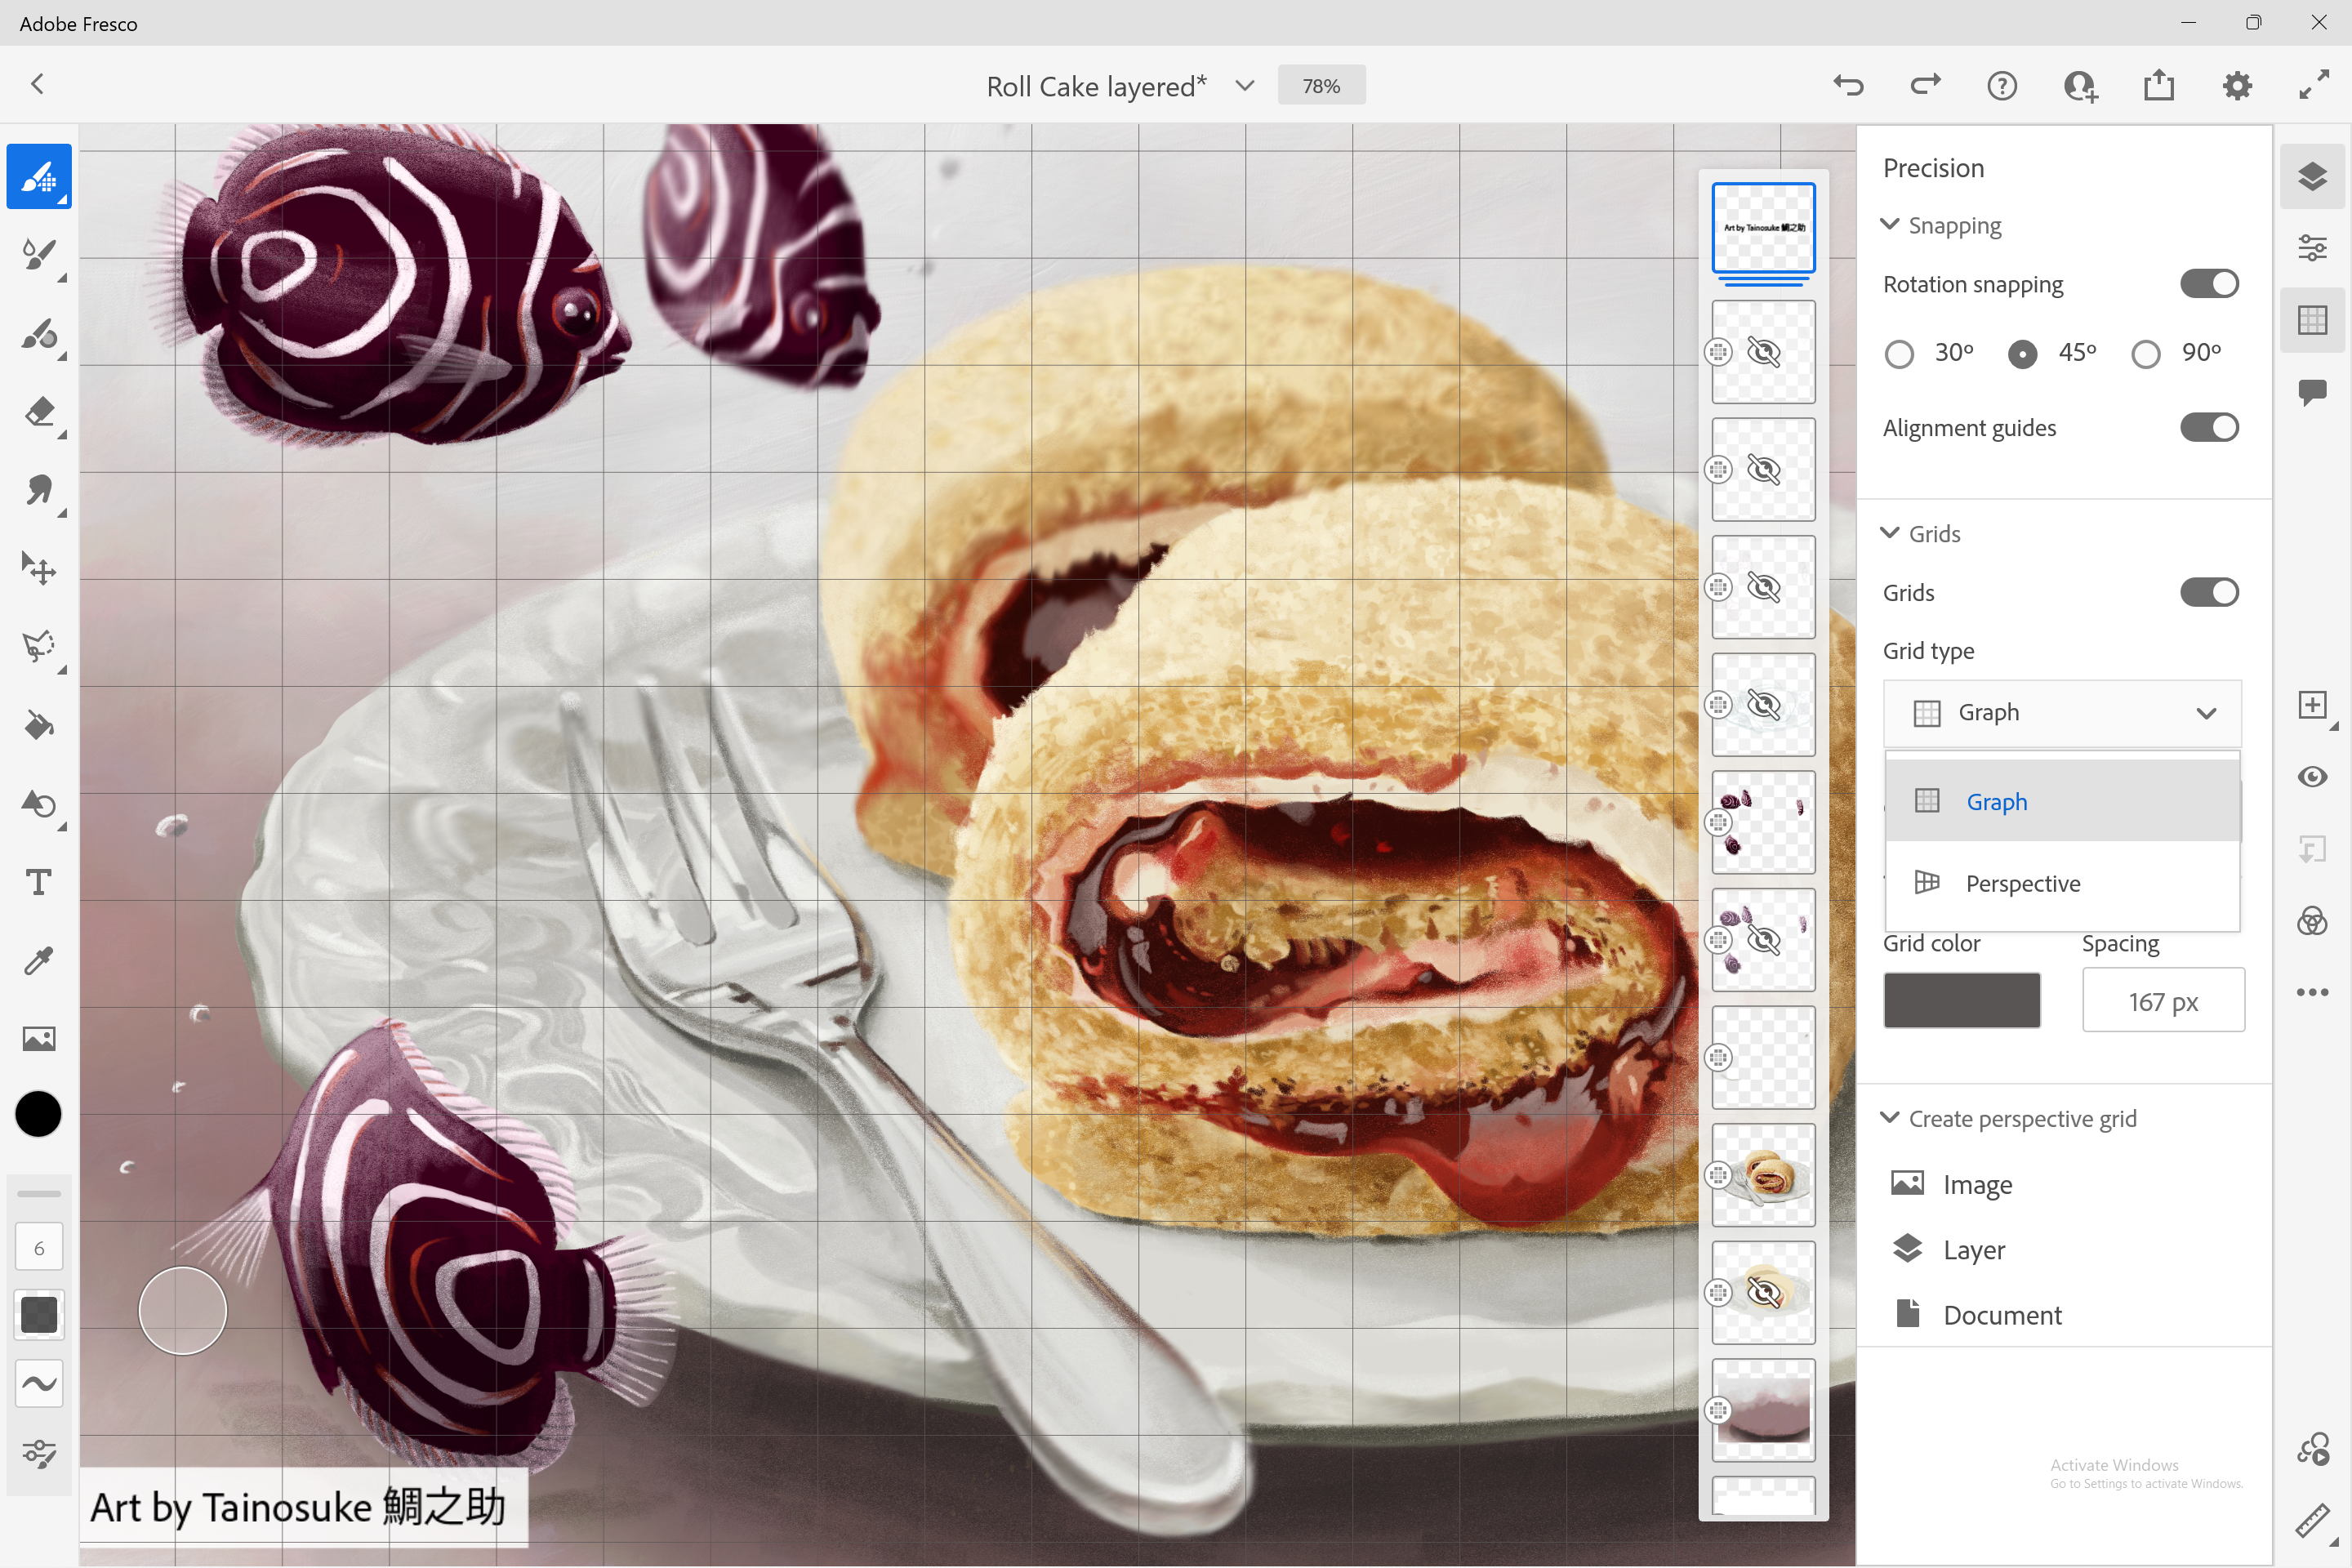Viewport: 2352px width, 1568px height.
Task: Click the 78% zoom level button
Action: 1321,86
